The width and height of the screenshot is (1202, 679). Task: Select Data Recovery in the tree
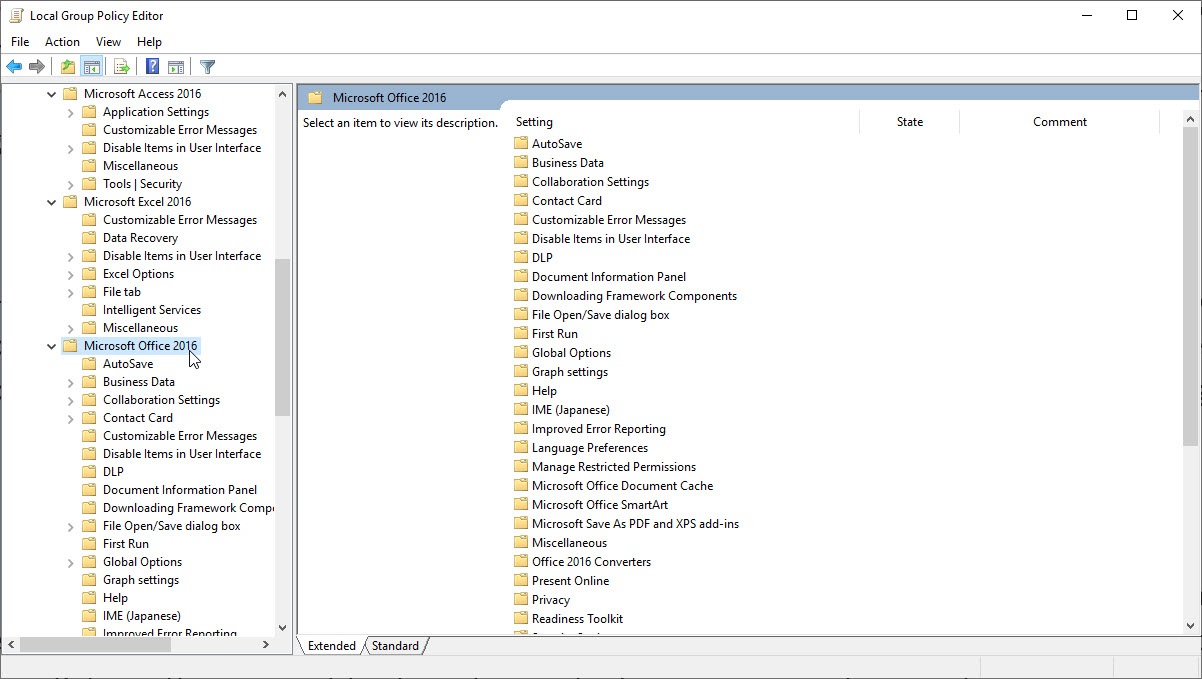click(x=140, y=238)
